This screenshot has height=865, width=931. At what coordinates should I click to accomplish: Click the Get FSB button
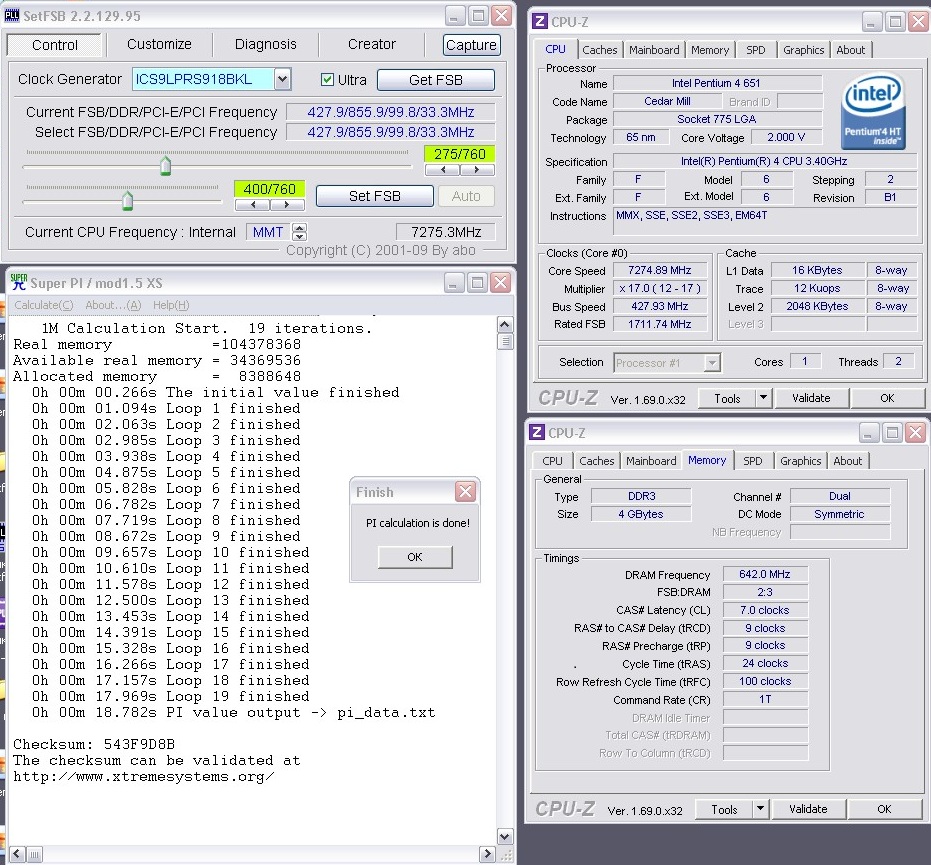[x=436, y=80]
